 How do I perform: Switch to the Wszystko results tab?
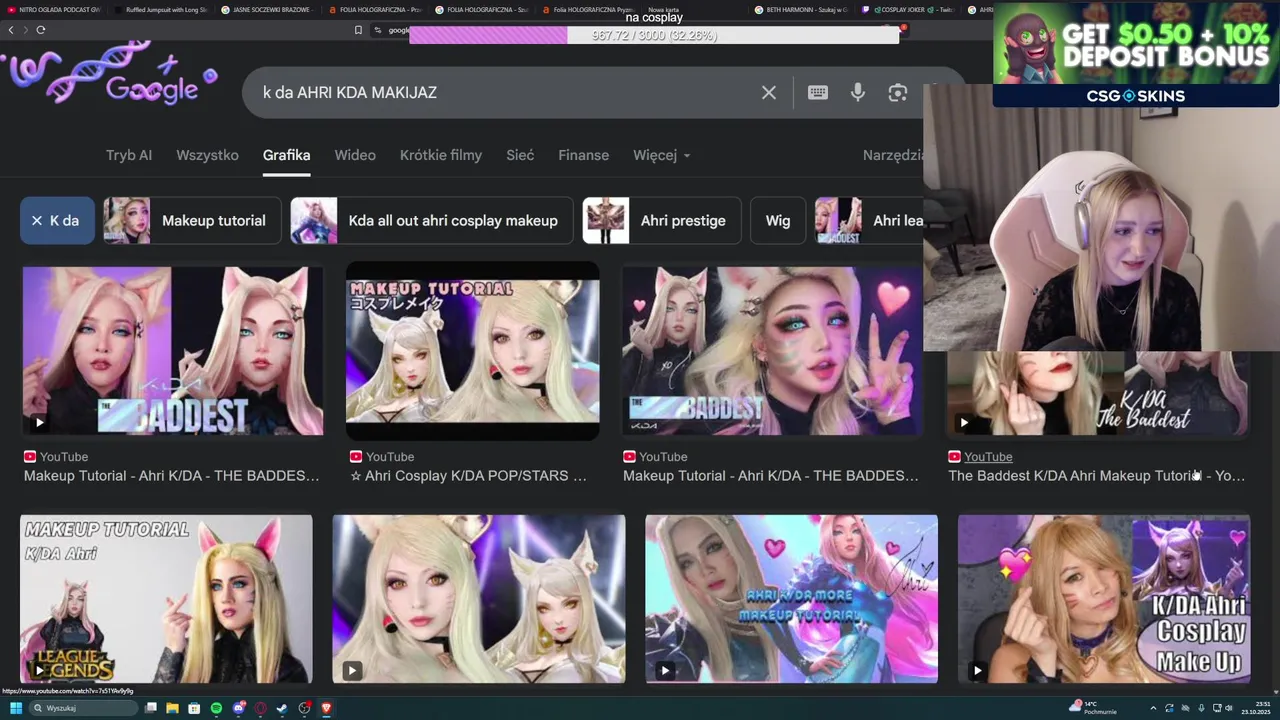pos(207,155)
